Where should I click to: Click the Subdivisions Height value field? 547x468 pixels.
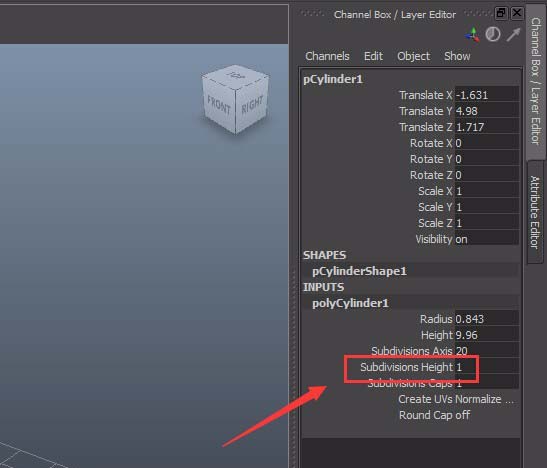(x=487, y=367)
